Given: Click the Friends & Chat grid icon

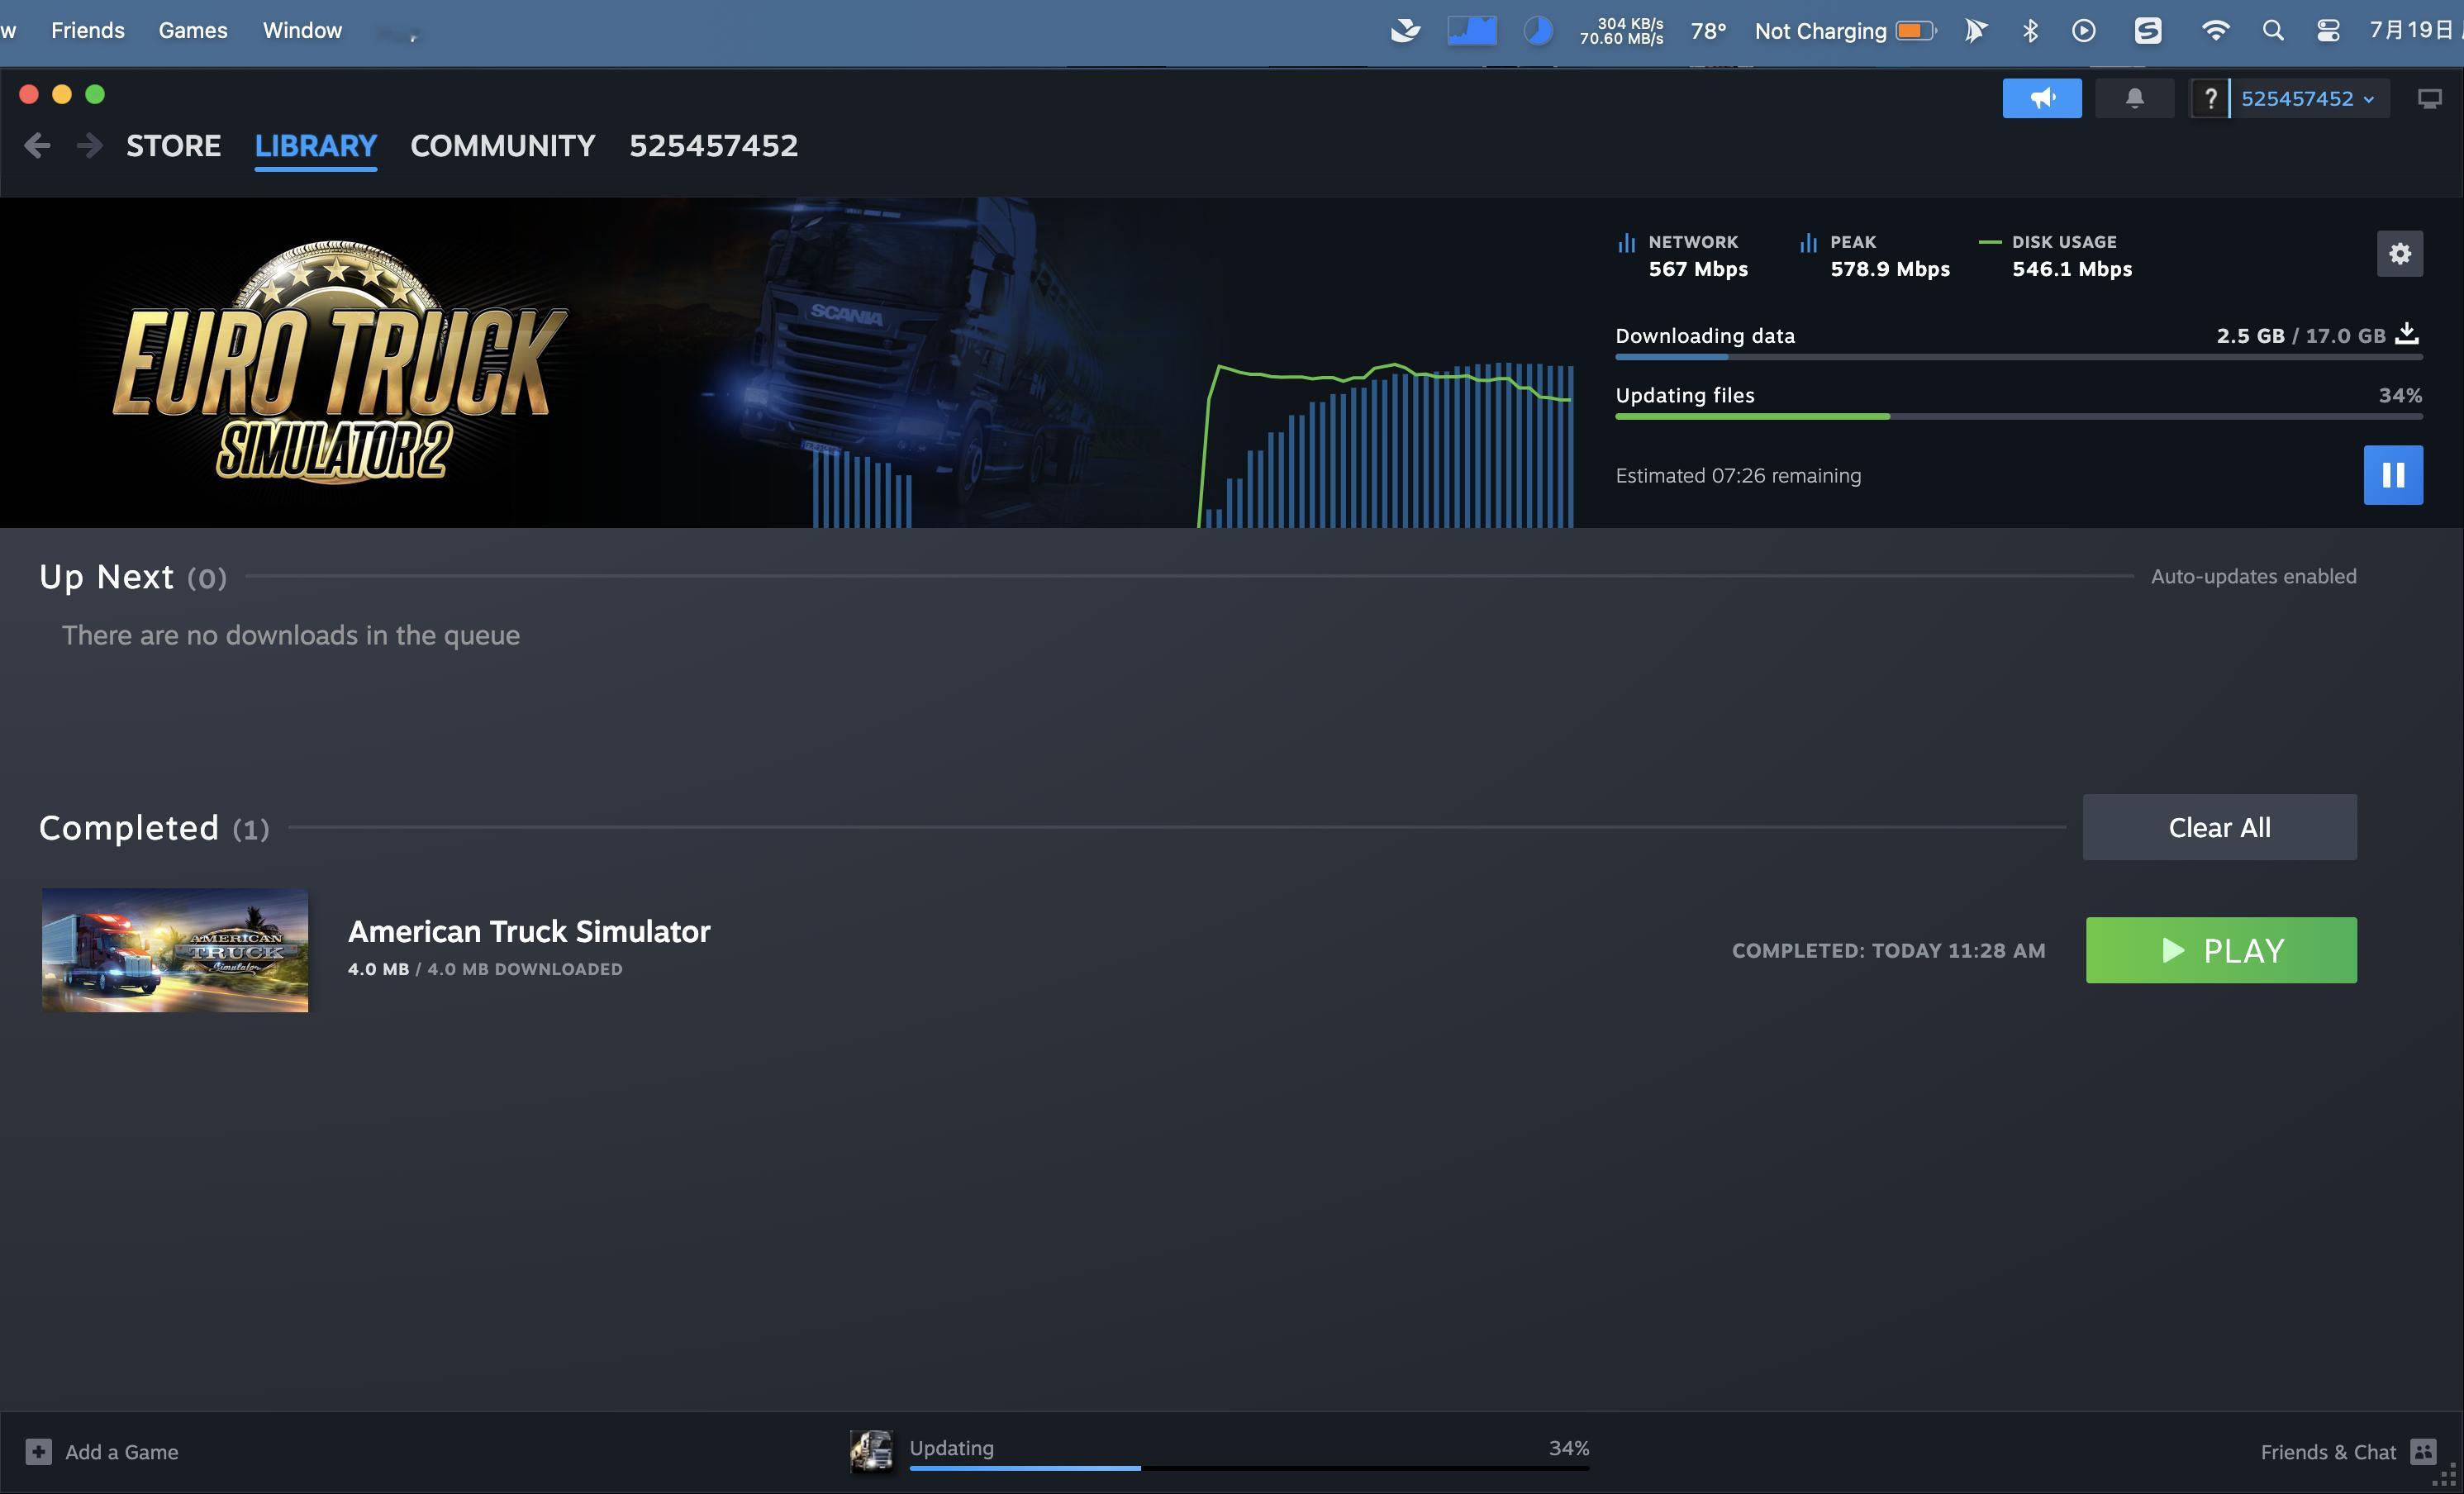Looking at the screenshot, I should tap(2422, 1451).
